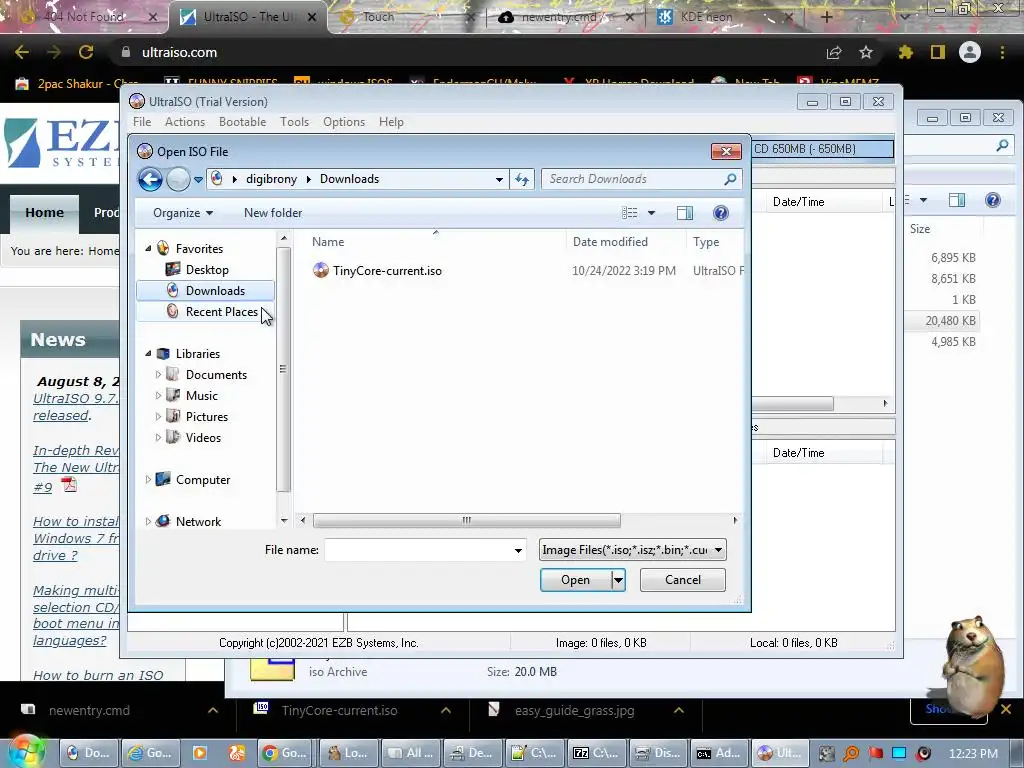
Task: Open UltraISO Help menu
Action: tap(391, 122)
